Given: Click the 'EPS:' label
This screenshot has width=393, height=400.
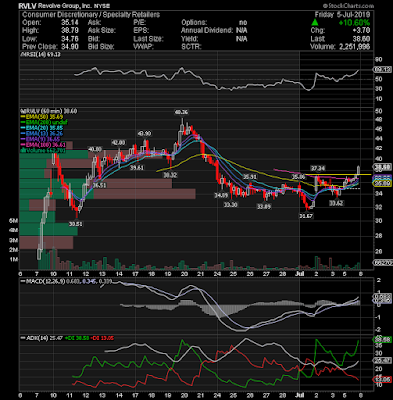Looking at the screenshot, I should (x=140, y=30).
